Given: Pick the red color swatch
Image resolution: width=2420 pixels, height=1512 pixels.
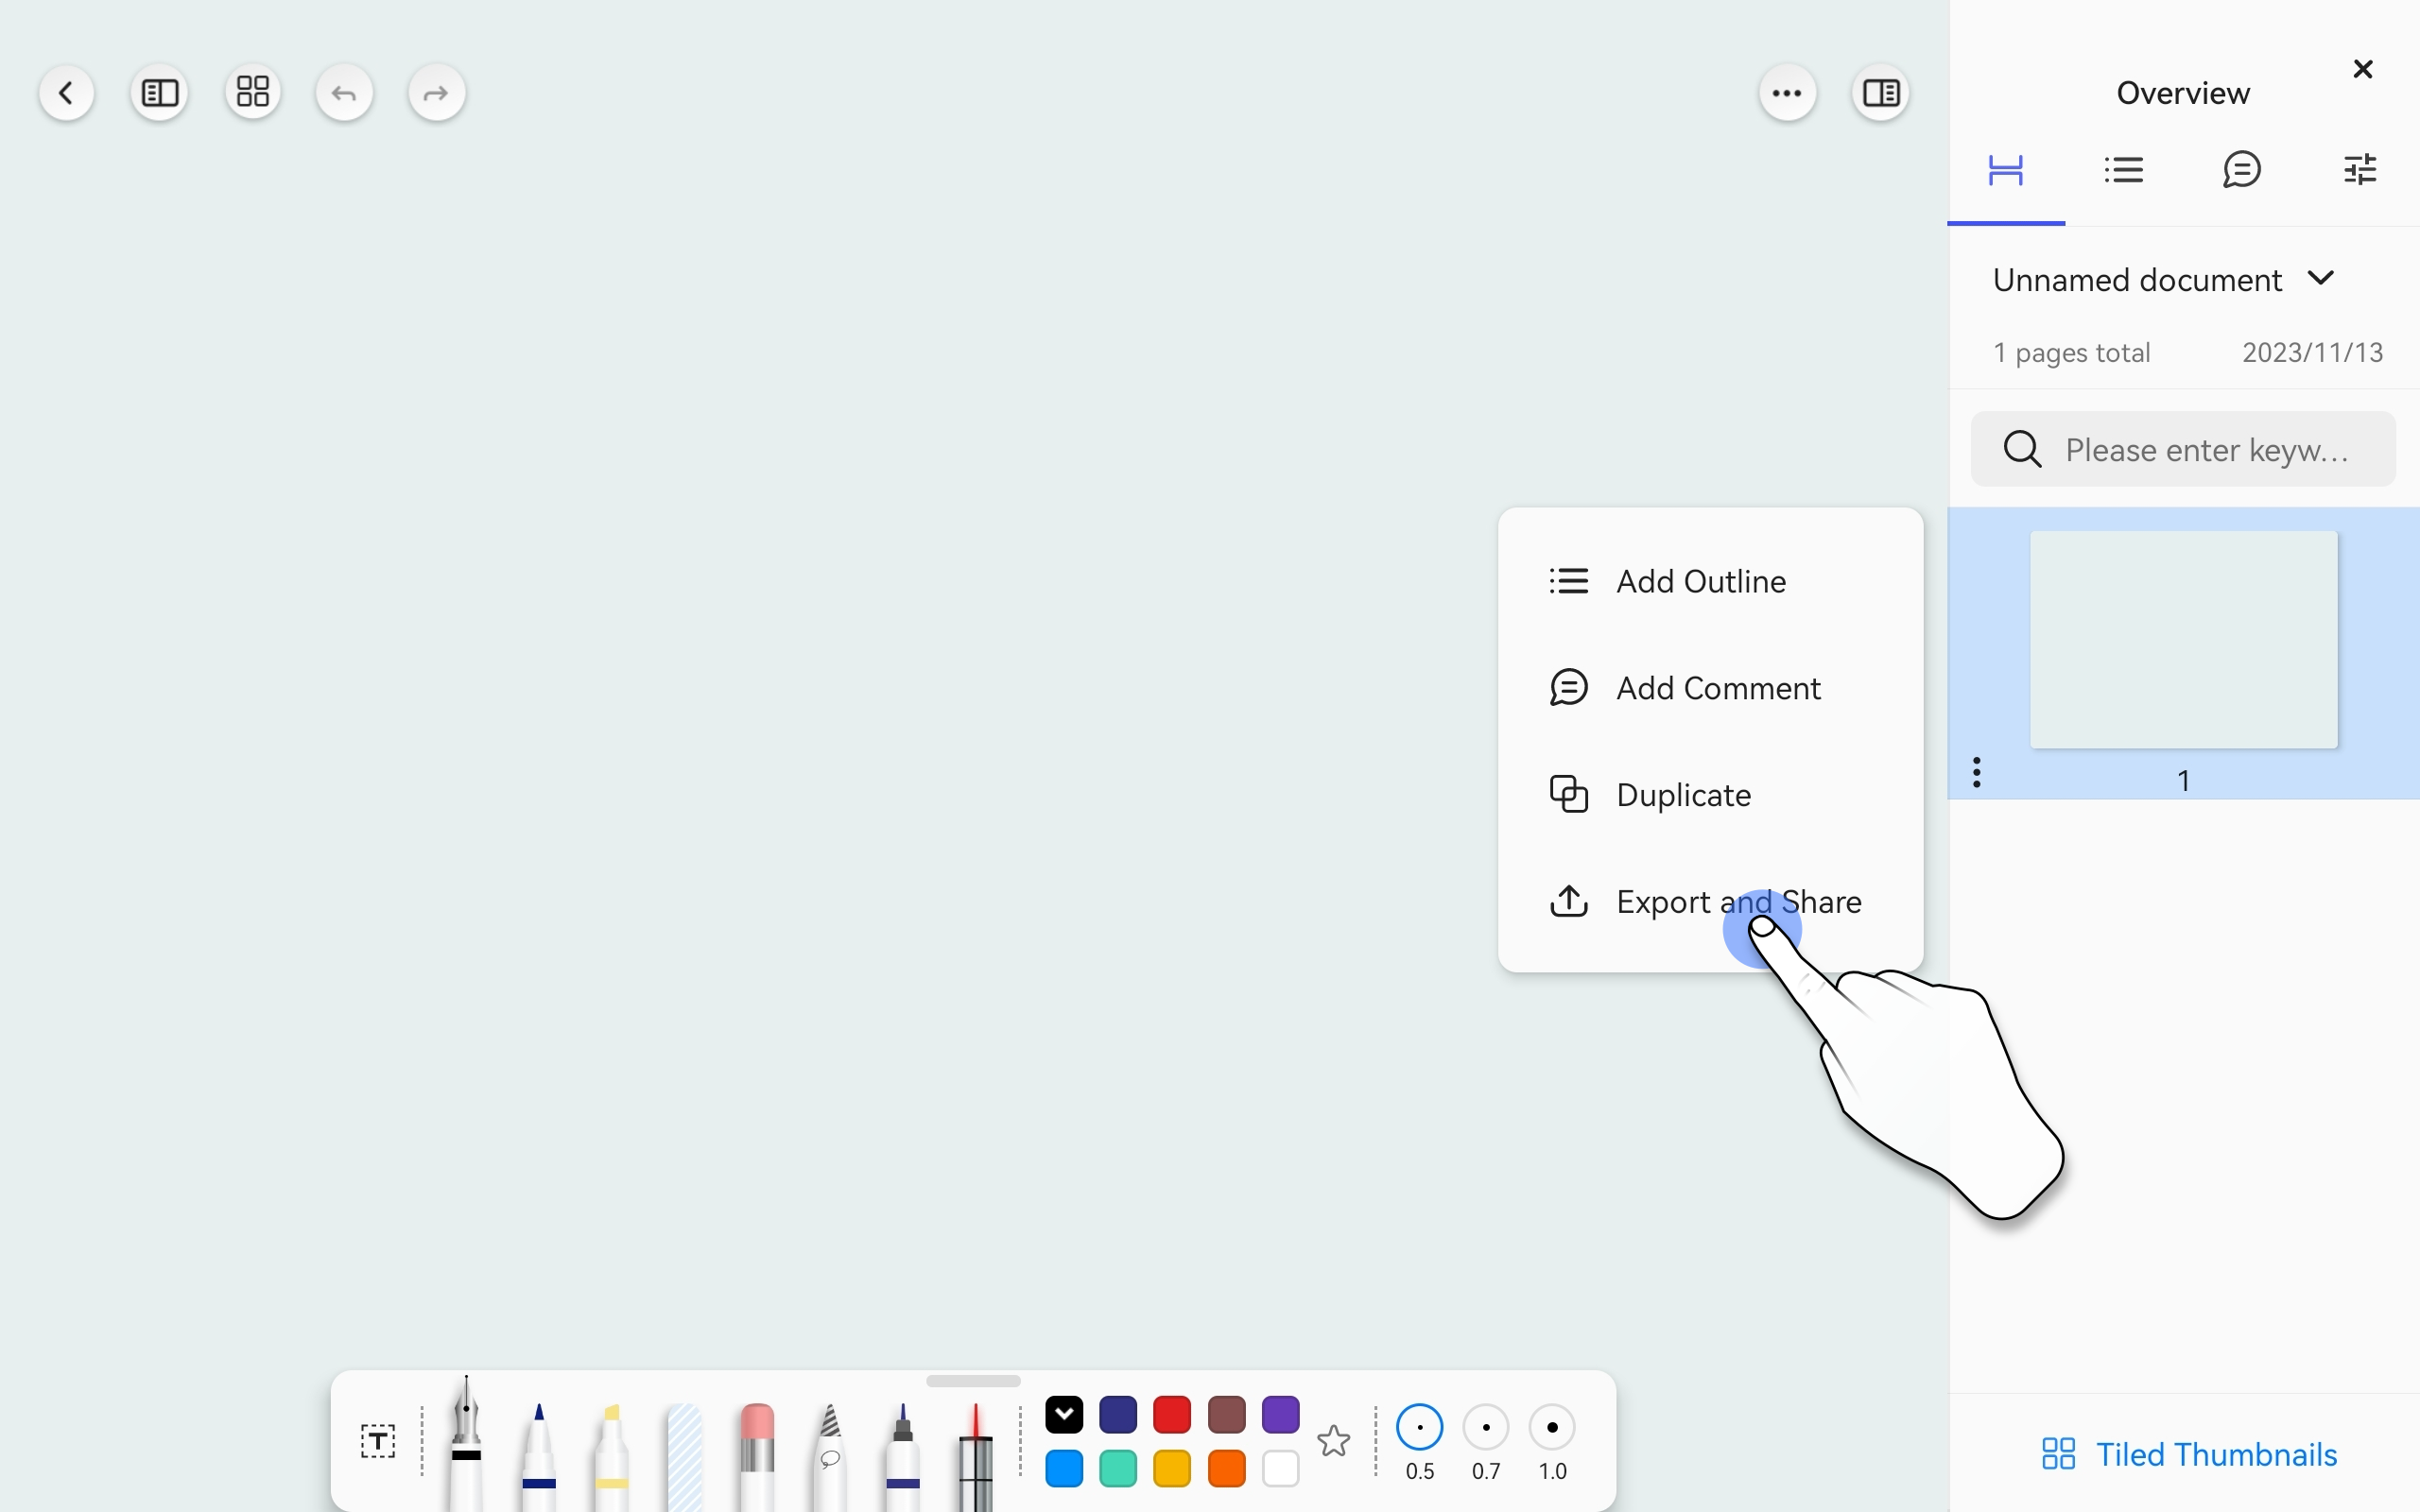Looking at the screenshot, I should click(1172, 1415).
